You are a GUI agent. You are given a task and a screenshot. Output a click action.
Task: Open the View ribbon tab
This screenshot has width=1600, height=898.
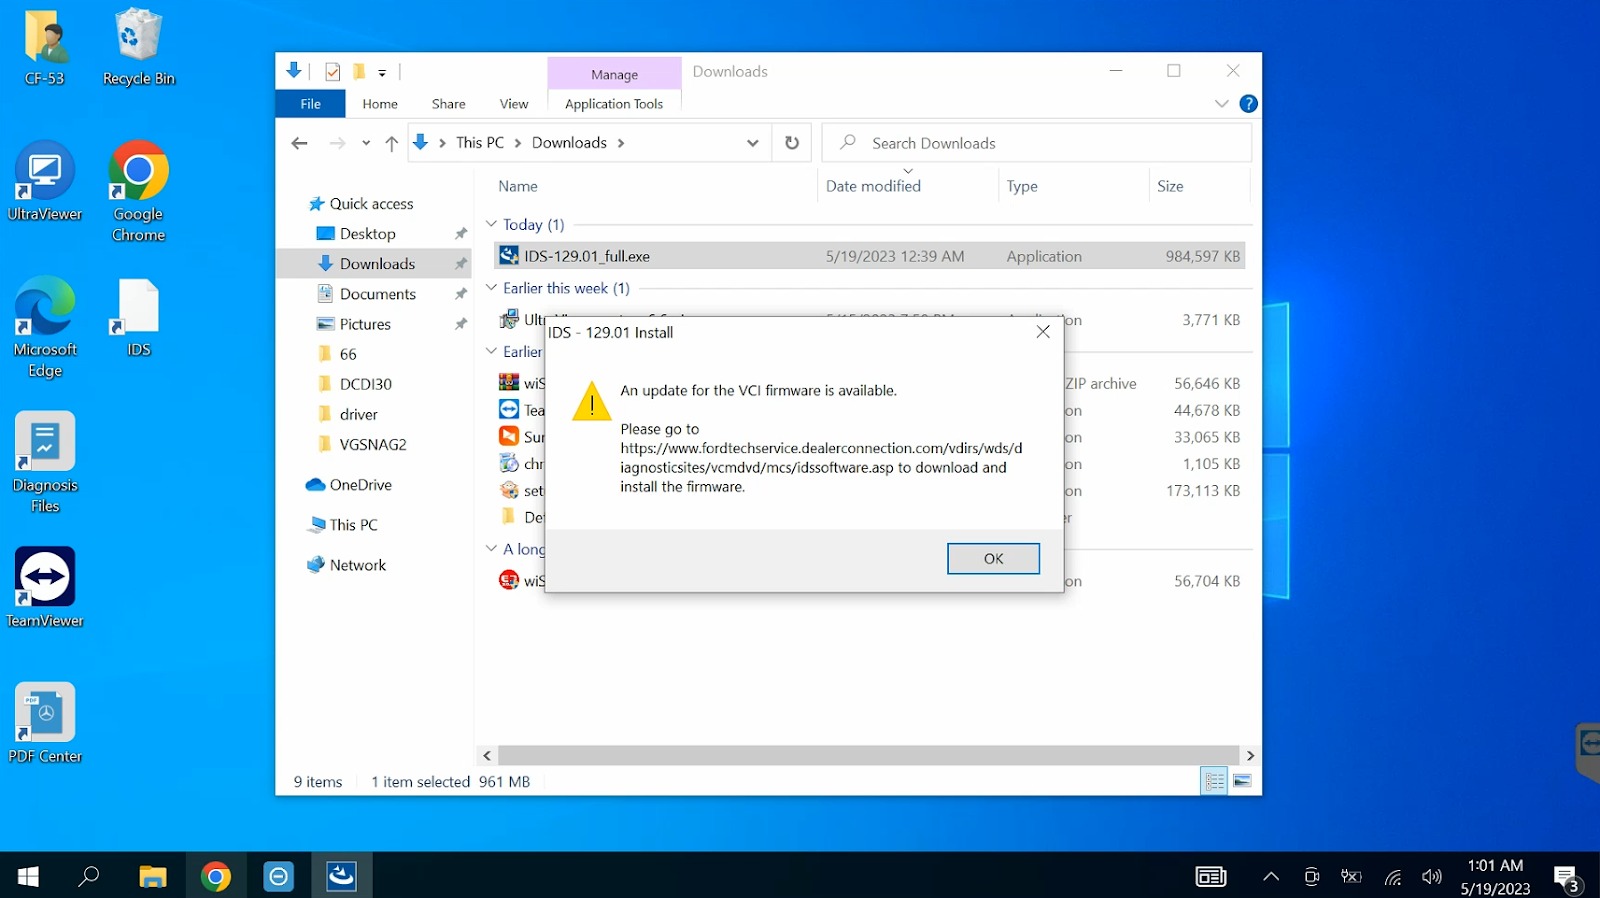(513, 104)
